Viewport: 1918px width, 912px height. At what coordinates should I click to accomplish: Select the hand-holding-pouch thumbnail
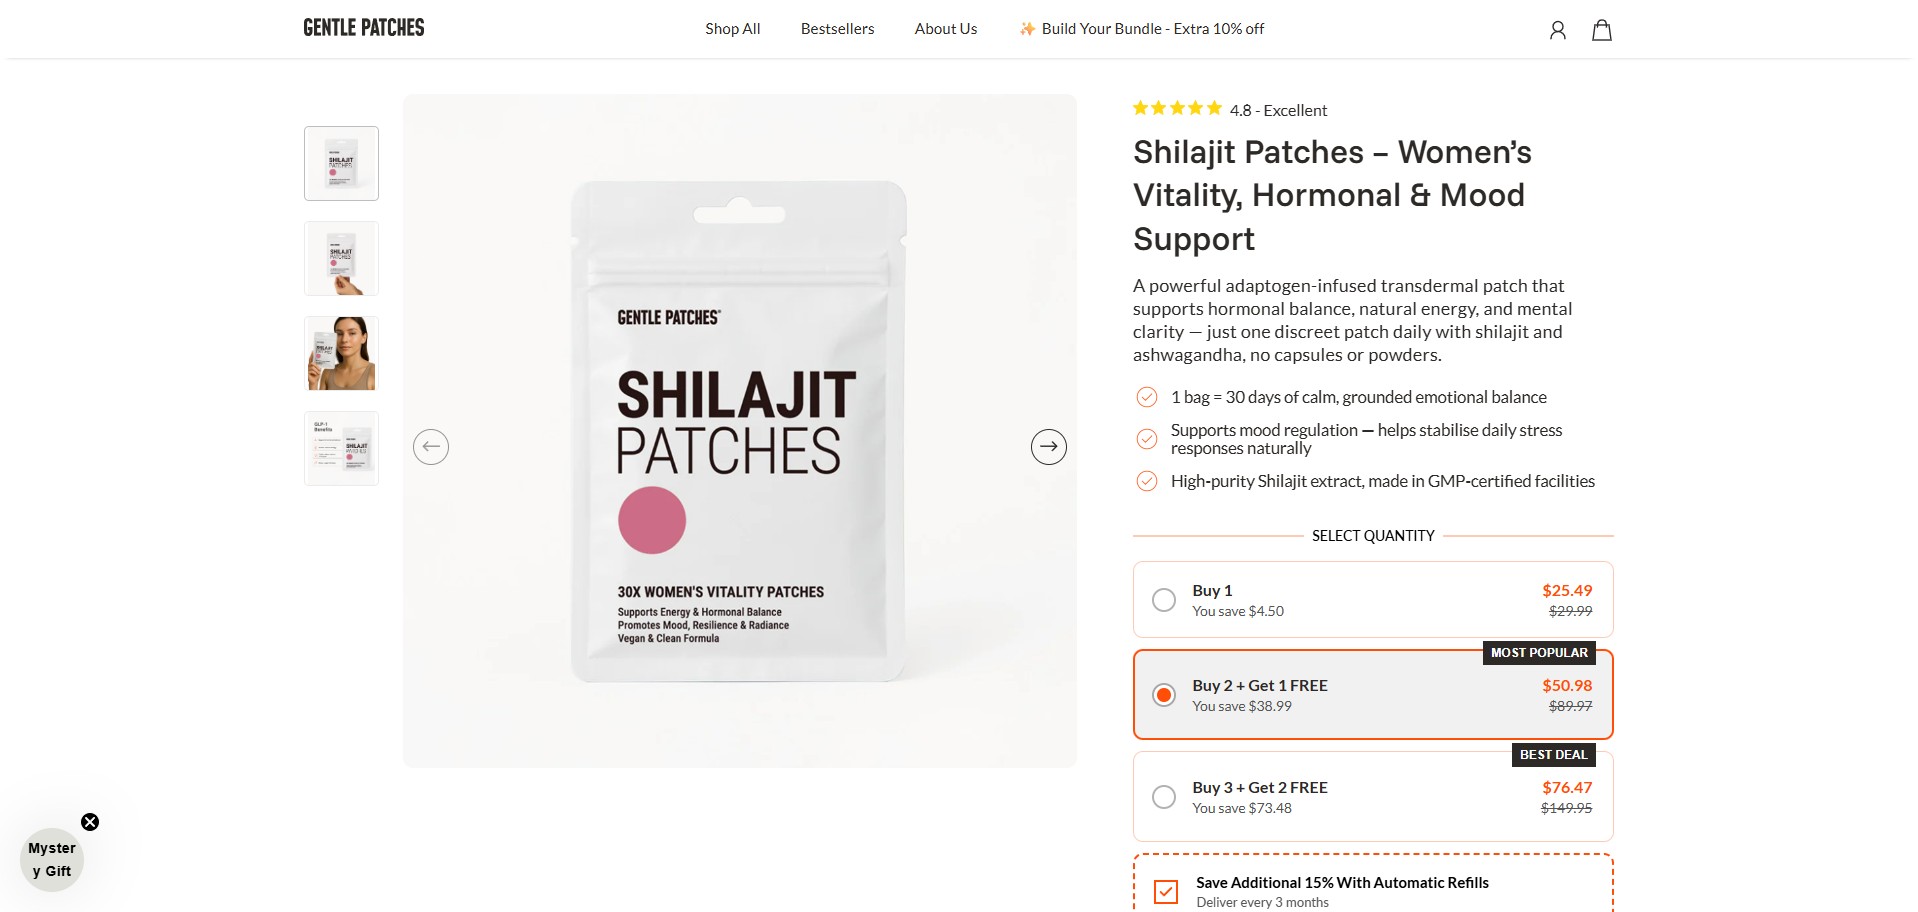[x=341, y=258]
